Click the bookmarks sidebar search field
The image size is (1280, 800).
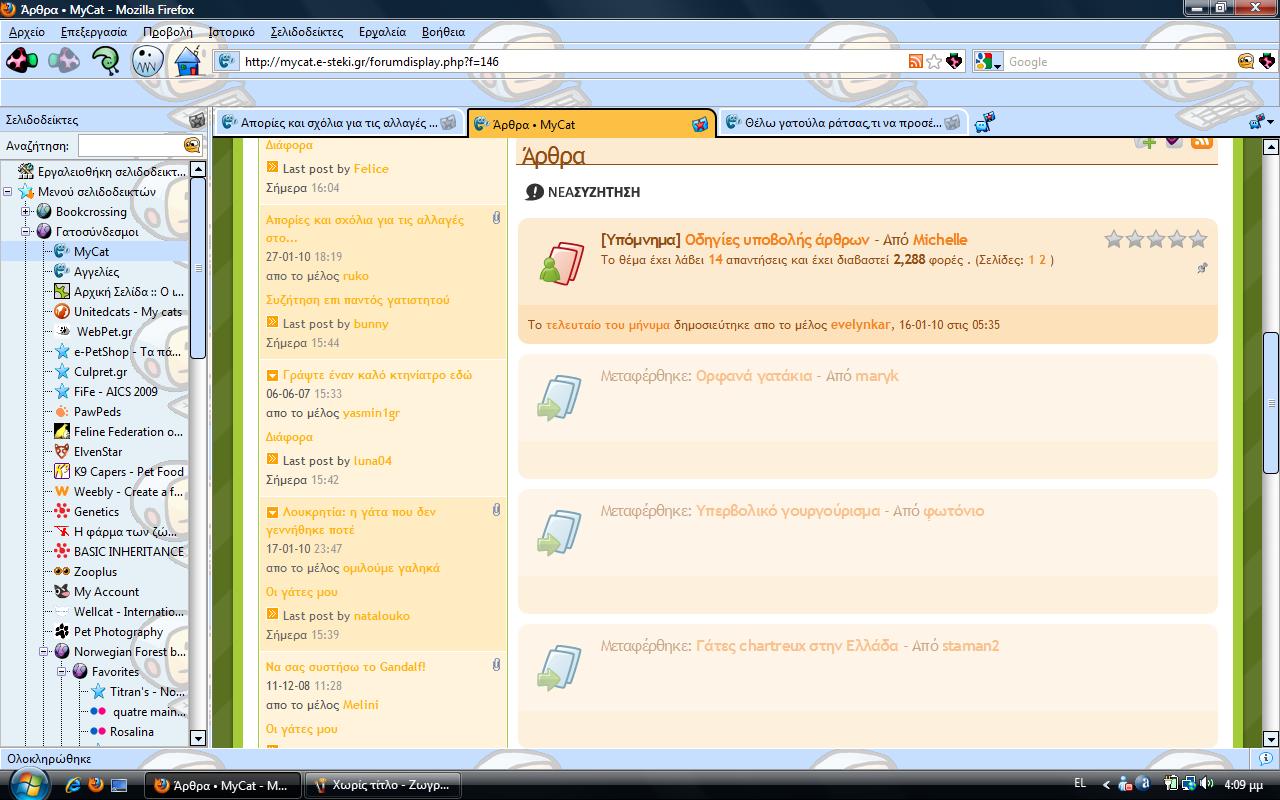[130, 146]
